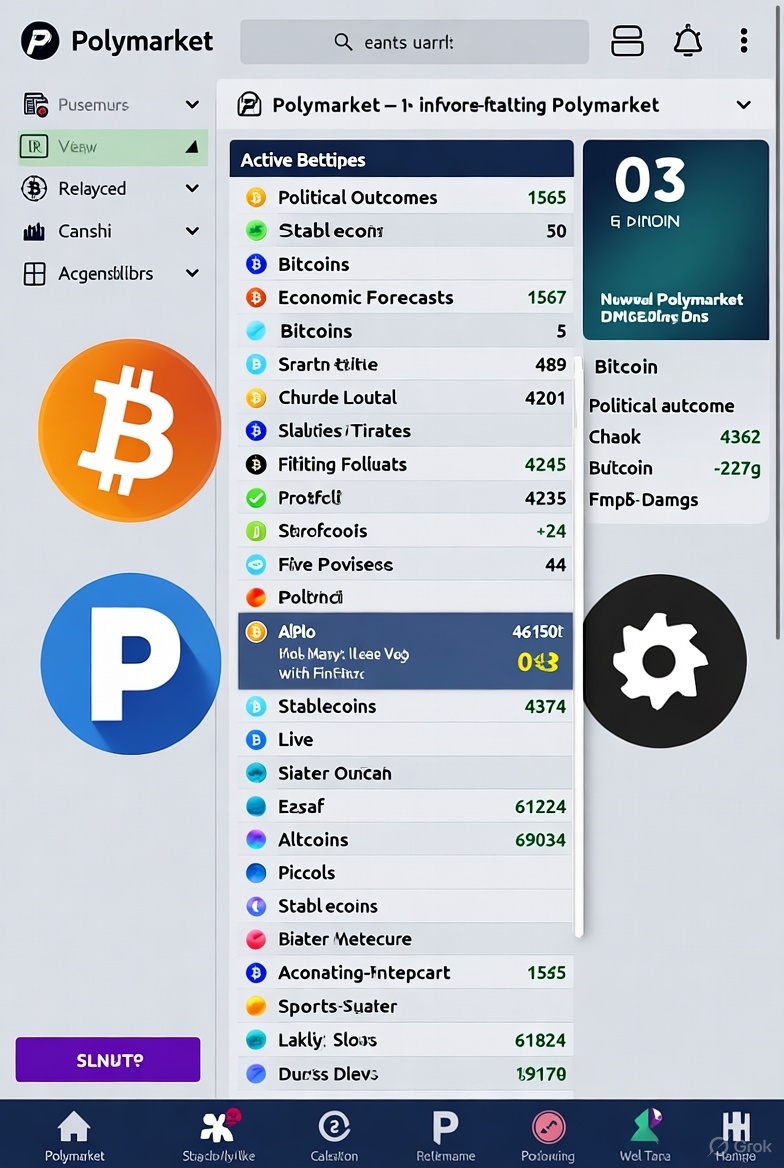The height and width of the screenshot is (1168, 784).
Task: Open the Political Outcomes list entry
Action: 405,198
